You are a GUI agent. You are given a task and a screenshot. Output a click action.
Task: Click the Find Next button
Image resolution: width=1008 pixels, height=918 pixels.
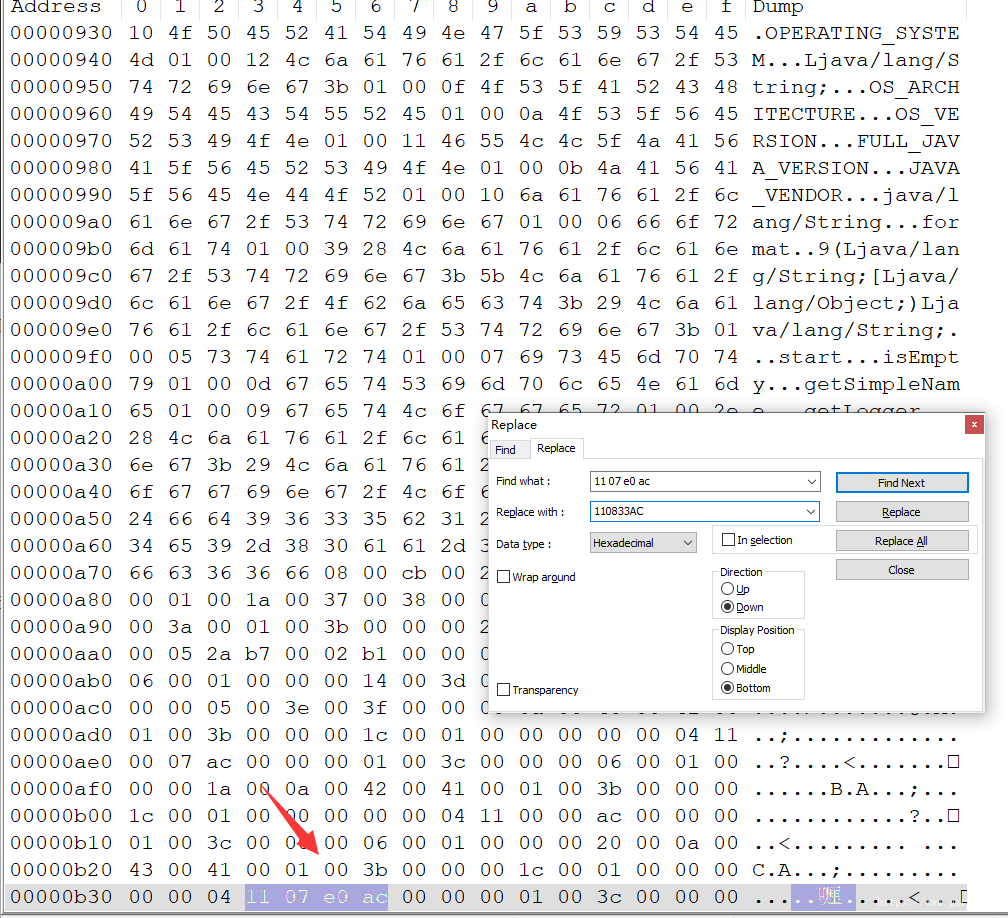coord(902,483)
